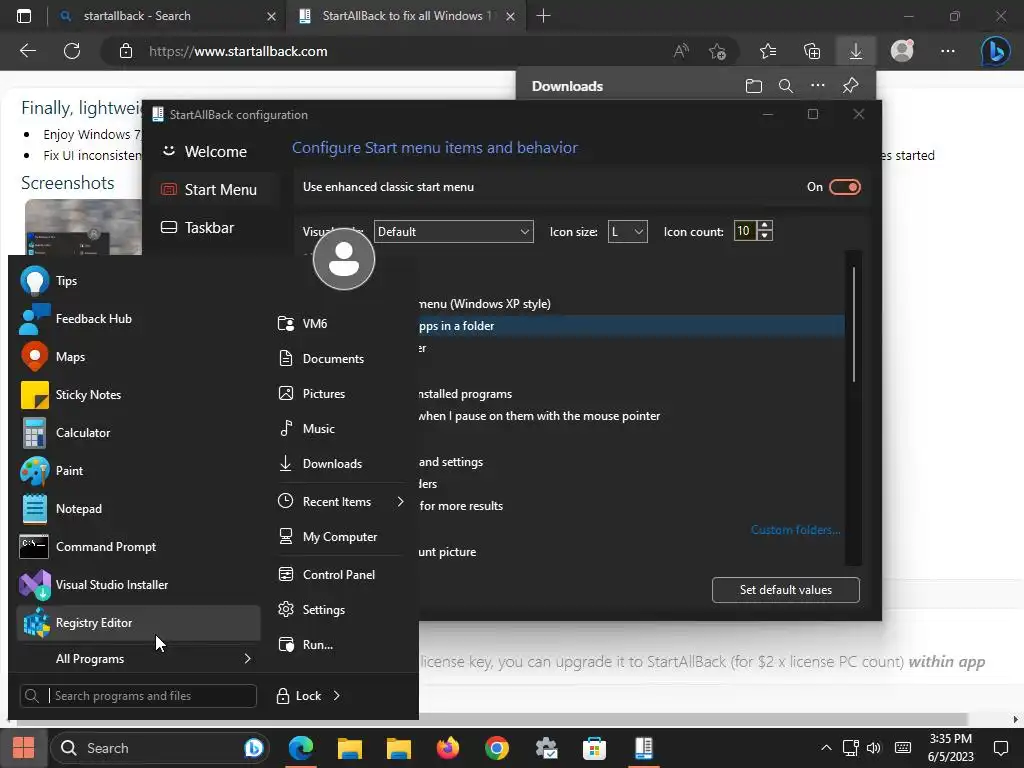Select the highlighted 'apps in a folder' option

tap(631, 326)
